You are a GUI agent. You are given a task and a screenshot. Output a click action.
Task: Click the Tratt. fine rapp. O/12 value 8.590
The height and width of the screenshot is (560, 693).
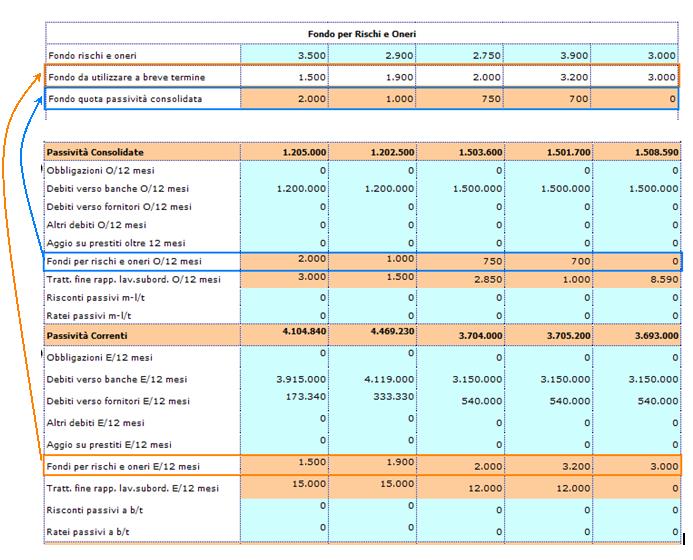pyautogui.click(x=664, y=279)
